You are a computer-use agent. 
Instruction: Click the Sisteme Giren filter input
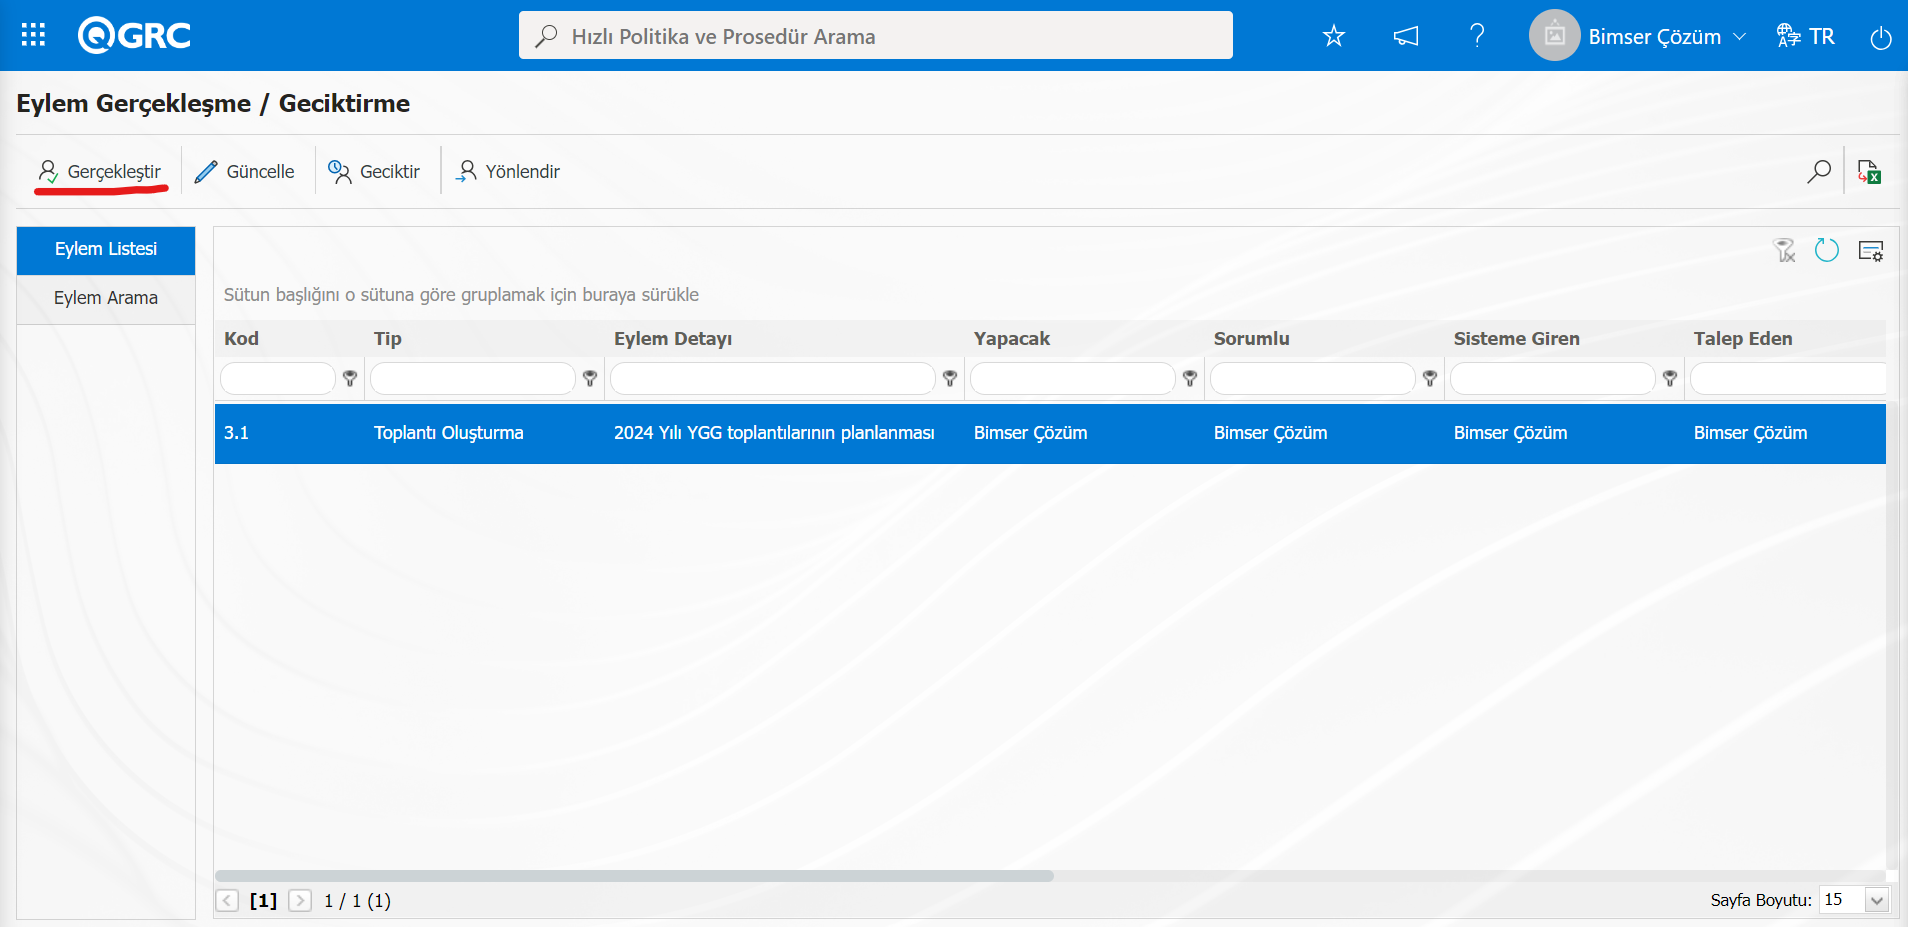click(x=1553, y=378)
